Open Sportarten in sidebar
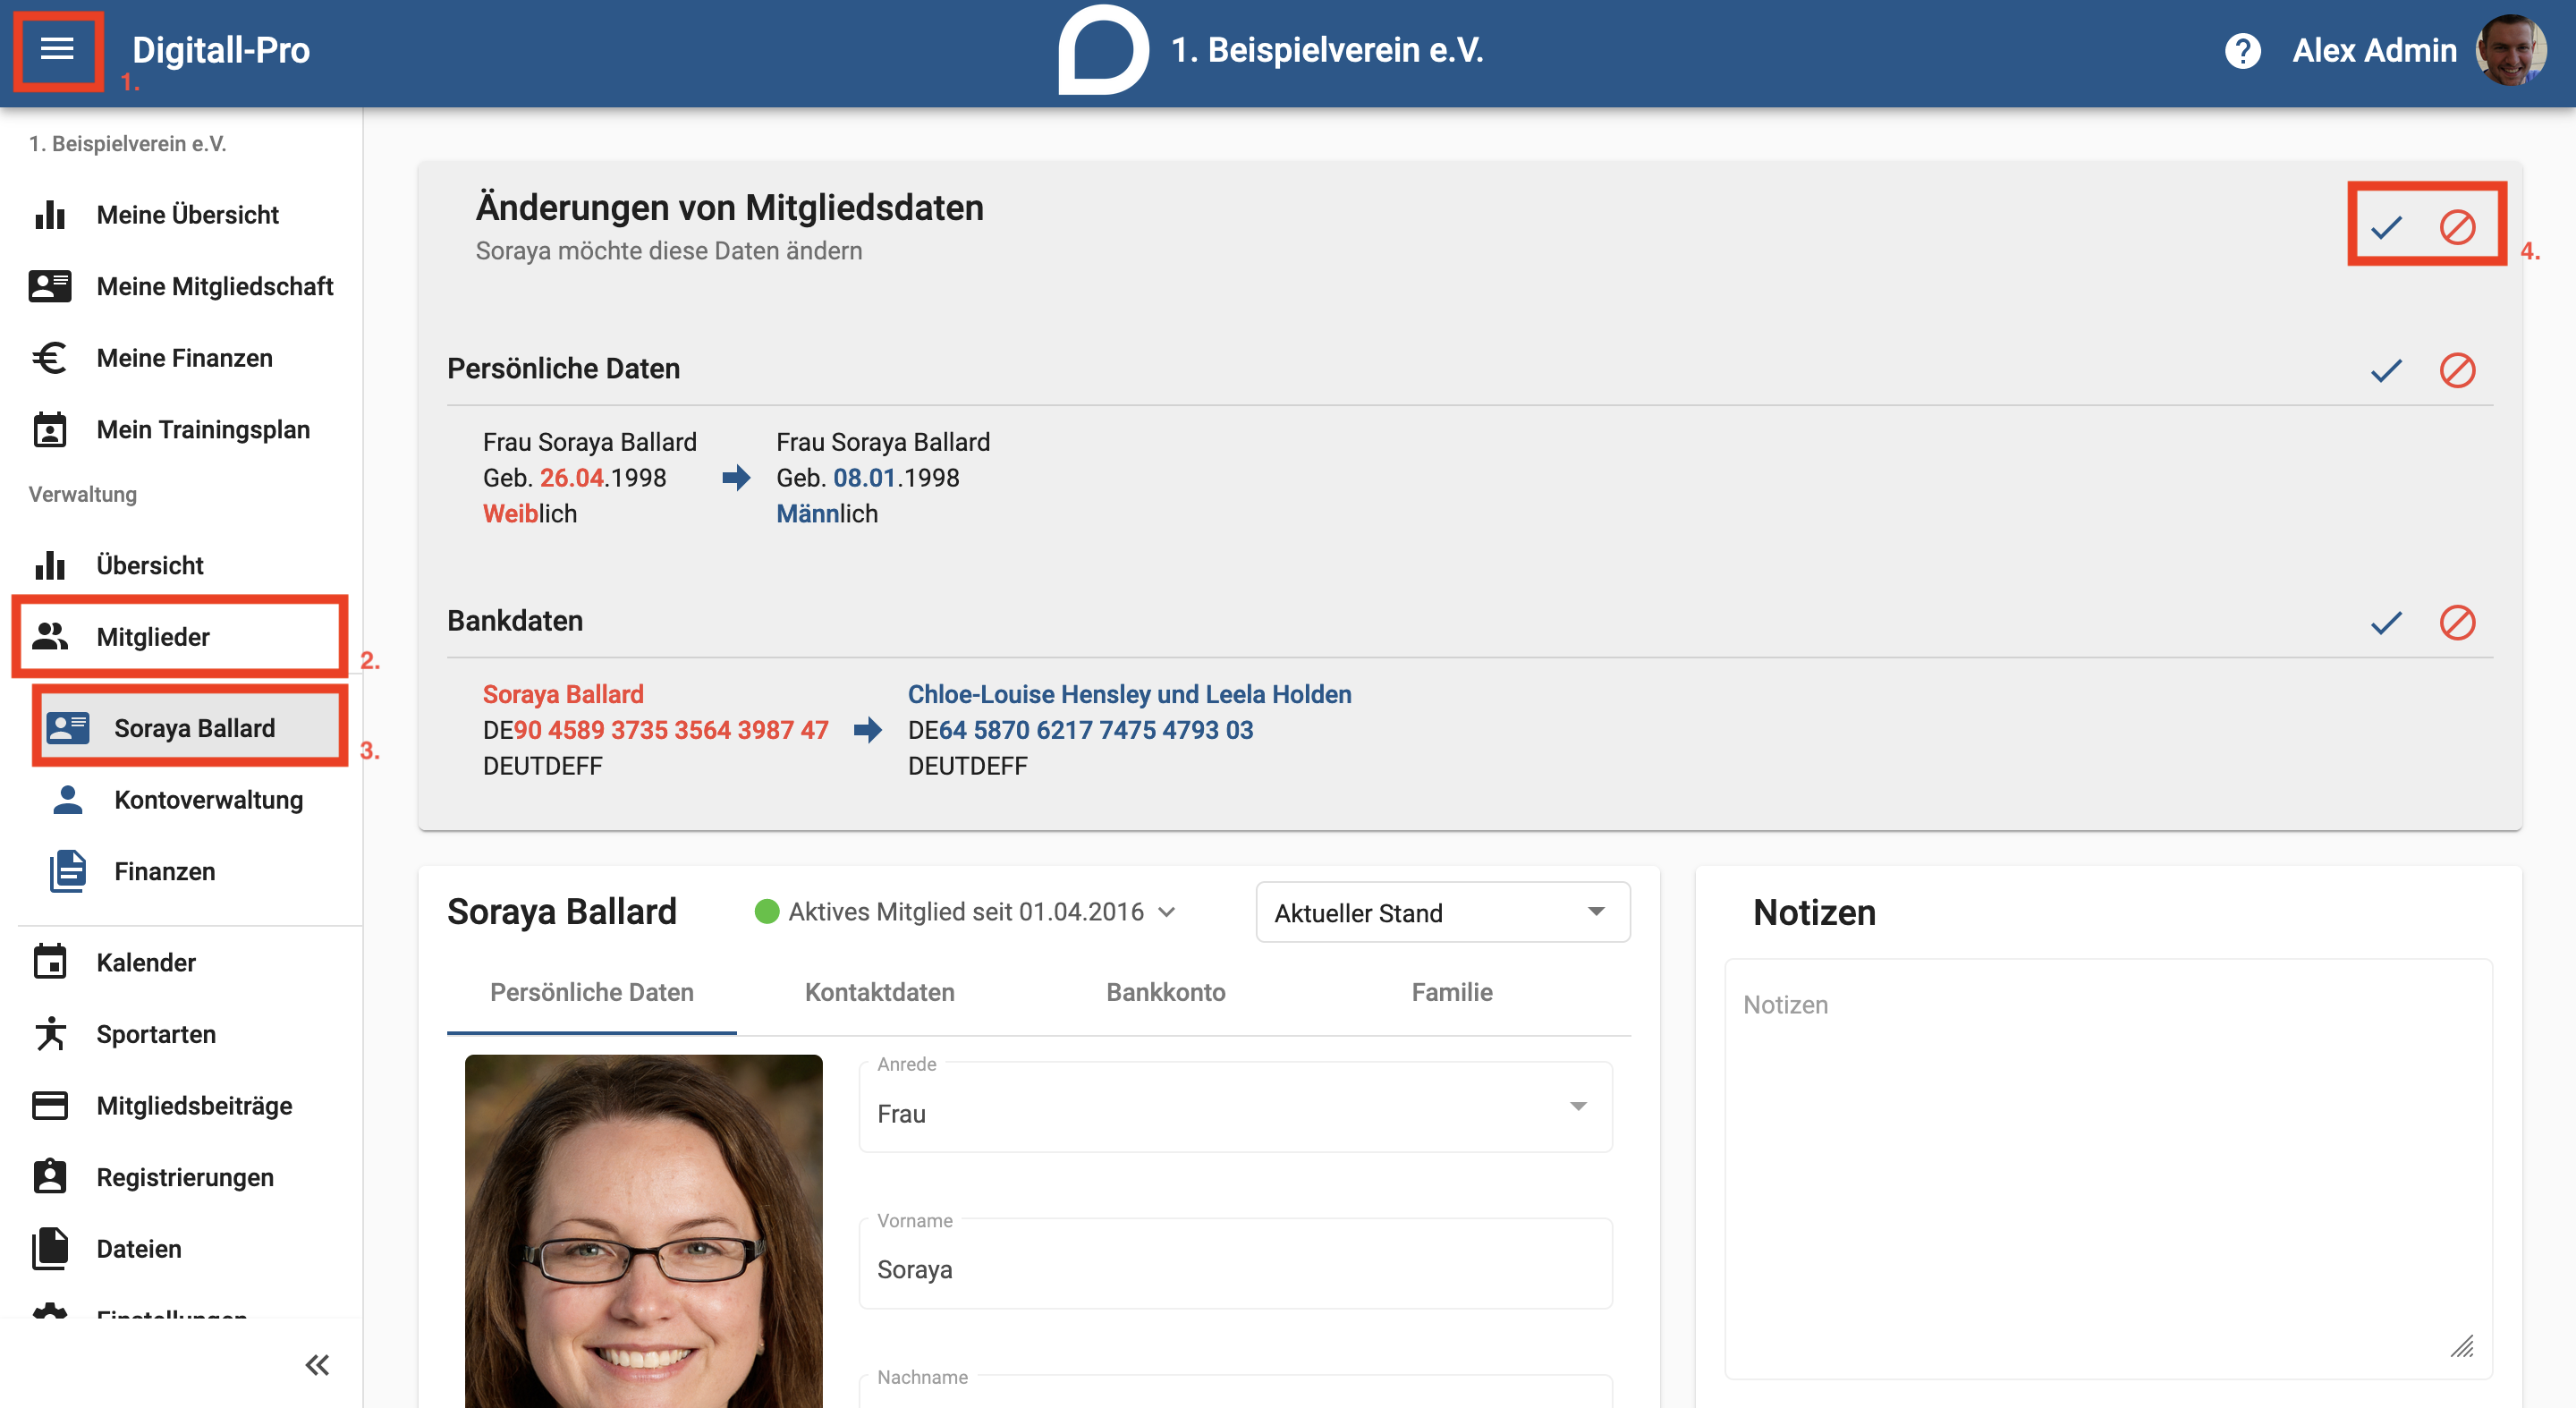The height and width of the screenshot is (1408, 2576). tap(181, 1034)
